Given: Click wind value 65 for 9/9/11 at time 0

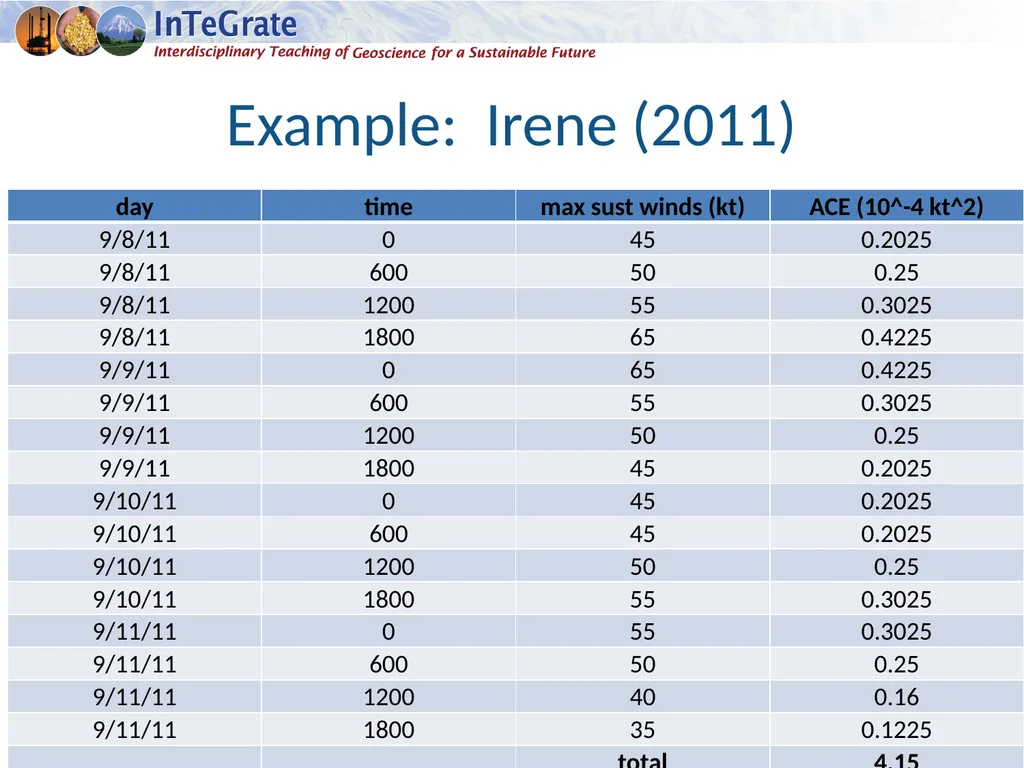Looking at the screenshot, I should pos(643,370).
